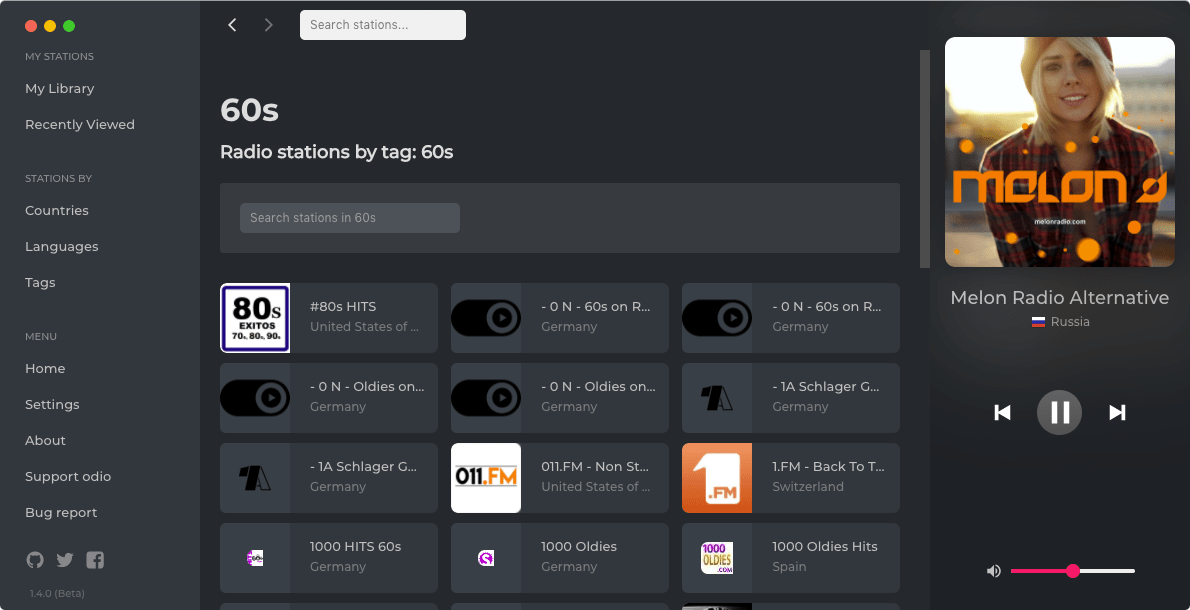
Task: Select the 011.FM - Non St... station
Action: (559, 478)
